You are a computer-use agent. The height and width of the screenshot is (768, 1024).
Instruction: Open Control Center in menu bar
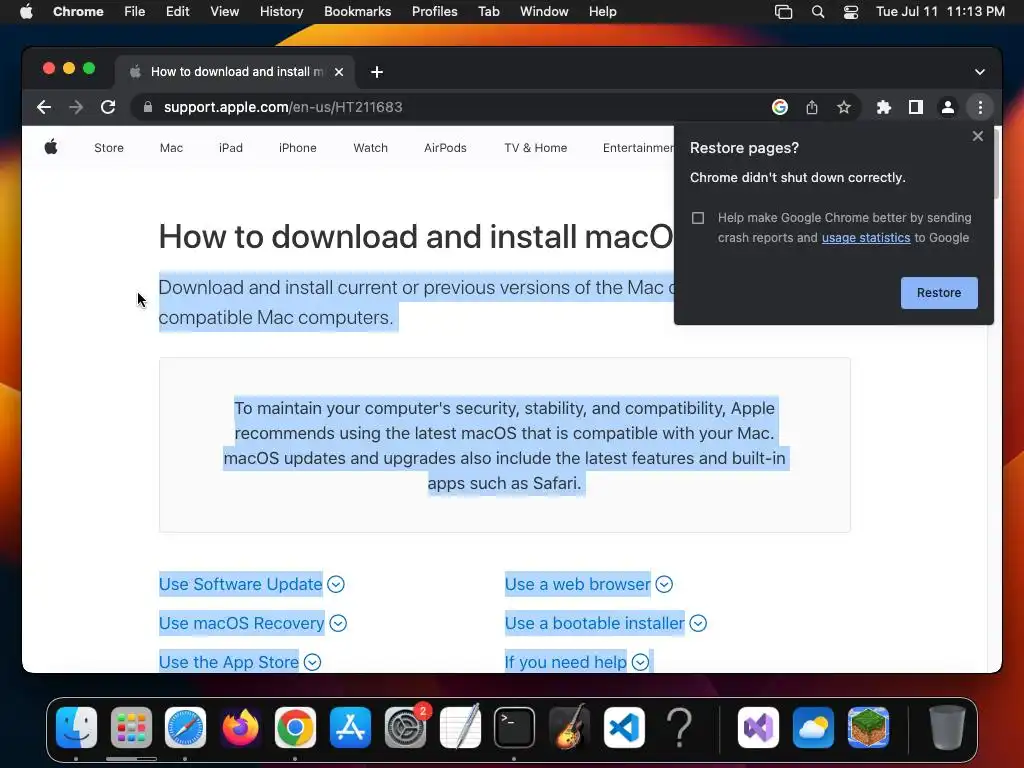click(850, 12)
